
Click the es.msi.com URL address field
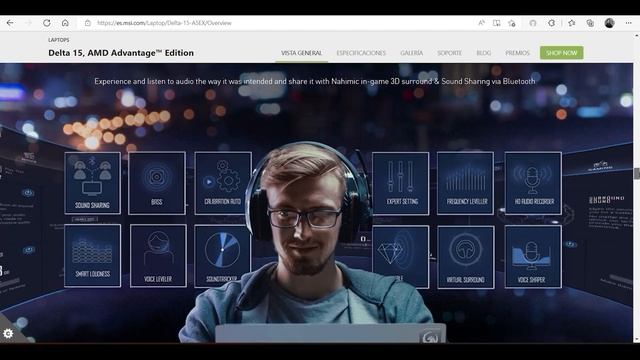pyautogui.click(x=164, y=23)
